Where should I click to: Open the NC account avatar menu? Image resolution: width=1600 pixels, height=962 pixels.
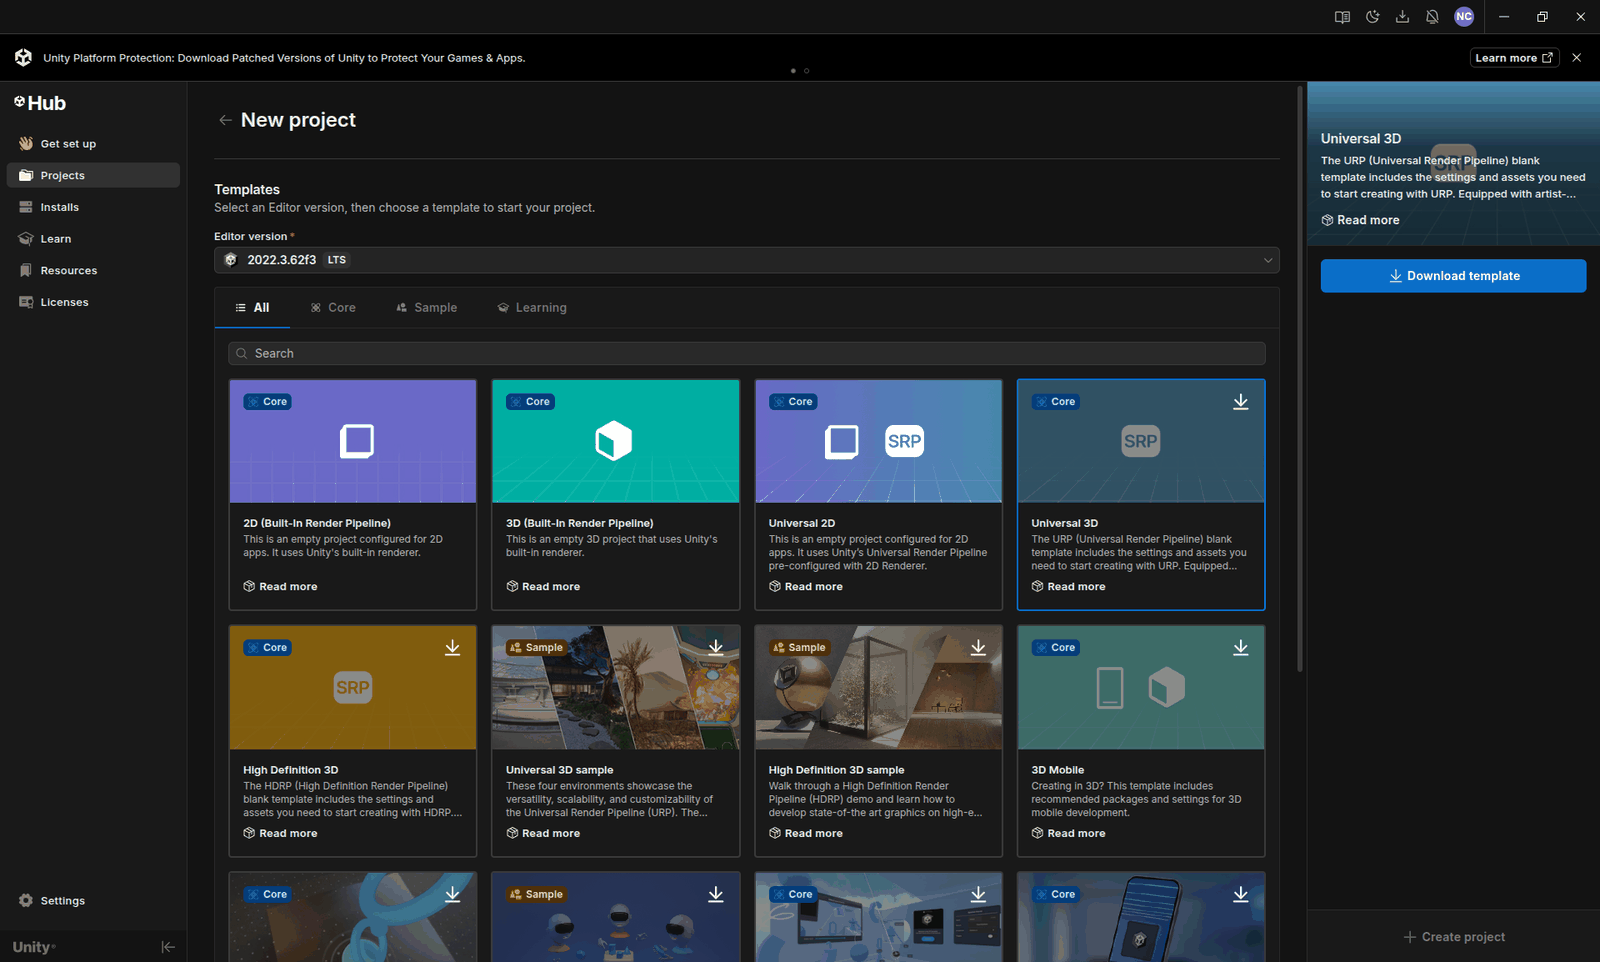pyautogui.click(x=1464, y=17)
